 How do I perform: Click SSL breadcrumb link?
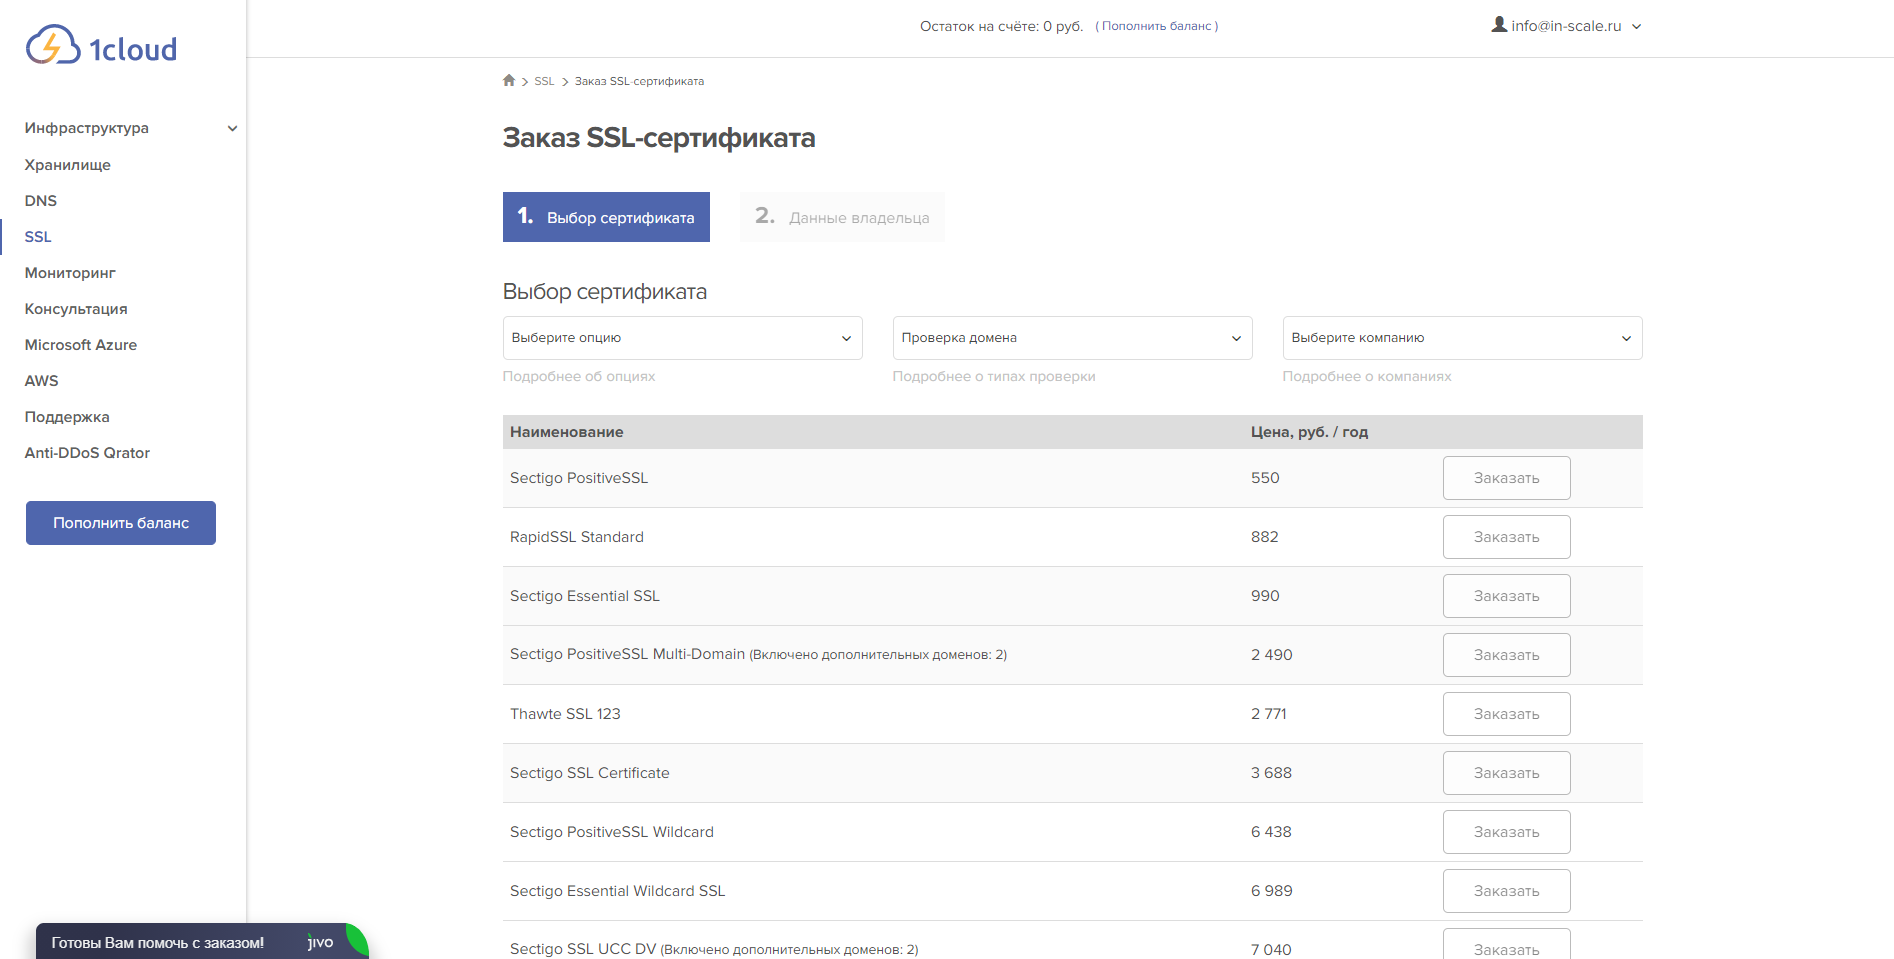coord(544,81)
